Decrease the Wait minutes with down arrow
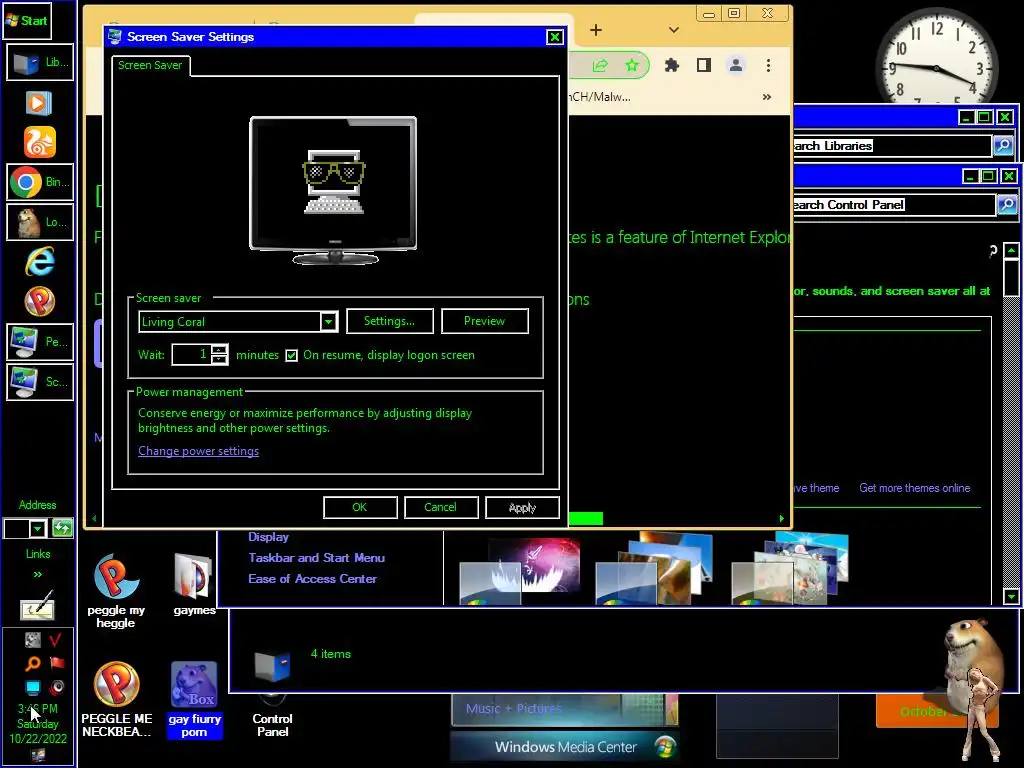1024x768 pixels. pos(220,359)
